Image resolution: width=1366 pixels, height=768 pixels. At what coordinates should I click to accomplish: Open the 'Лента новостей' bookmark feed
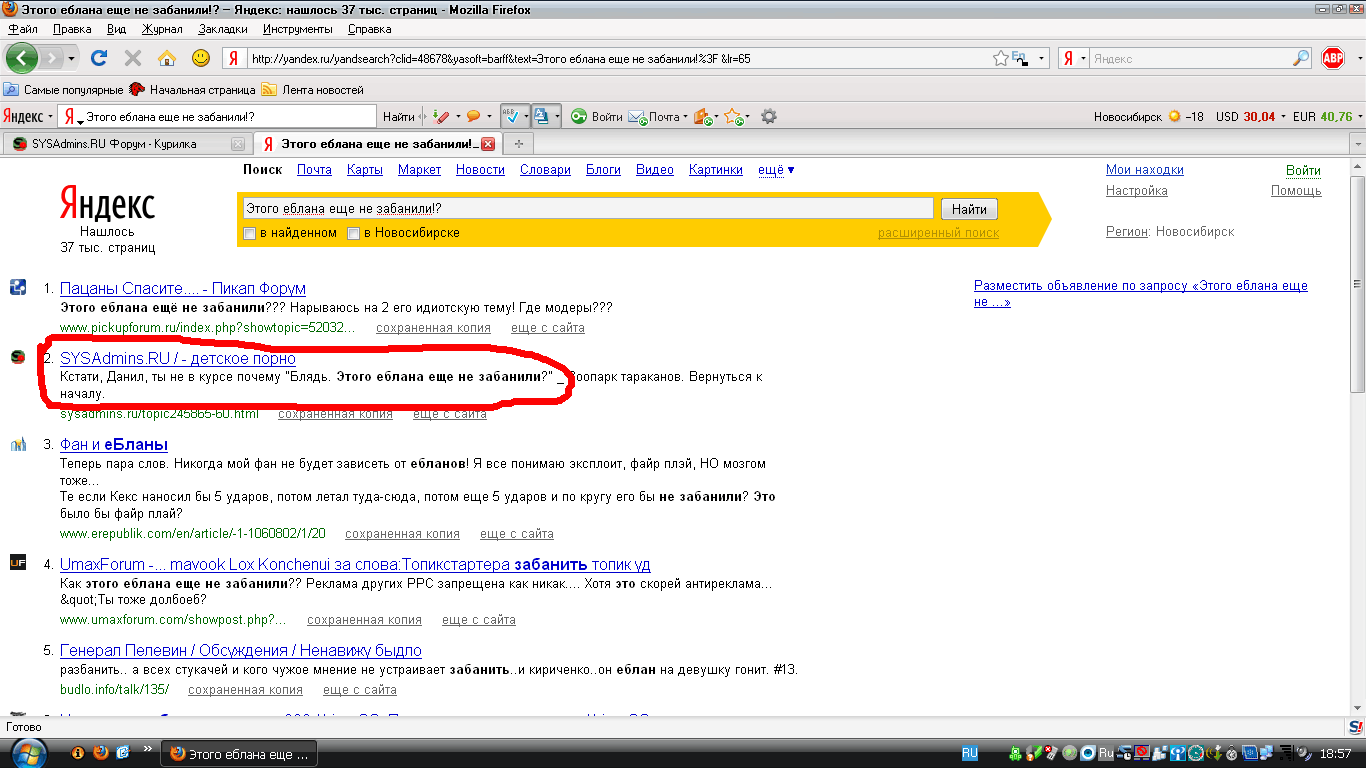[x=313, y=90]
